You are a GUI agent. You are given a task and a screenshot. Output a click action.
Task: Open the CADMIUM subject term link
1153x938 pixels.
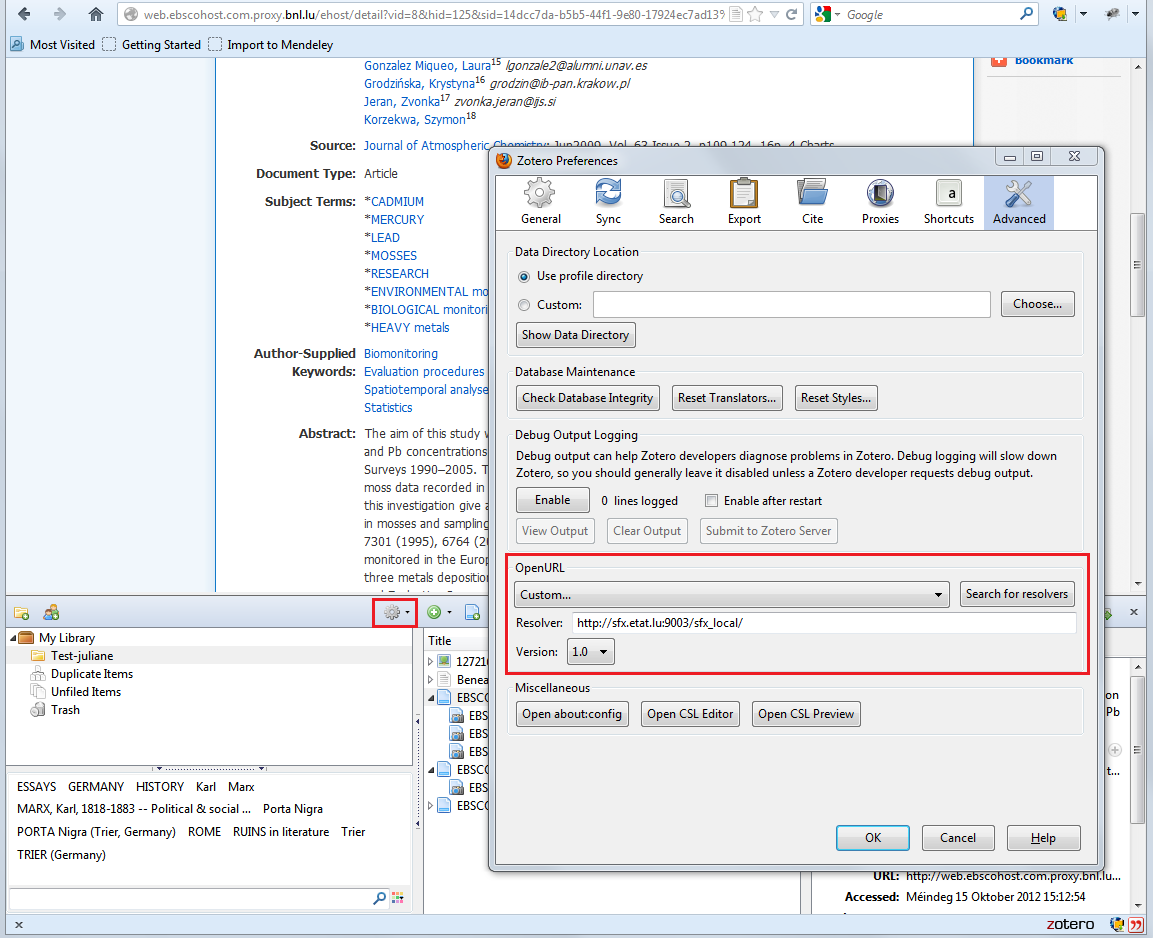[397, 201]
